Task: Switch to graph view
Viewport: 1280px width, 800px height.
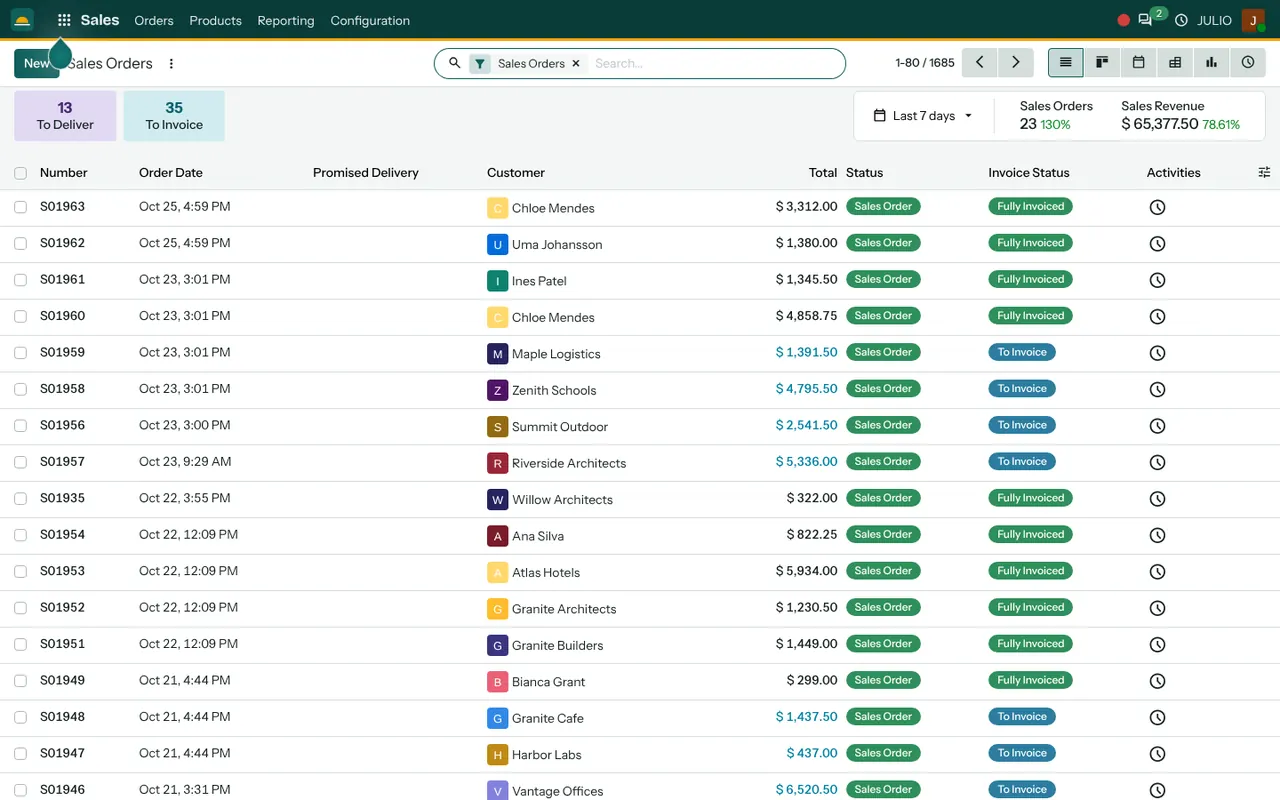Action: (1211, 62)
